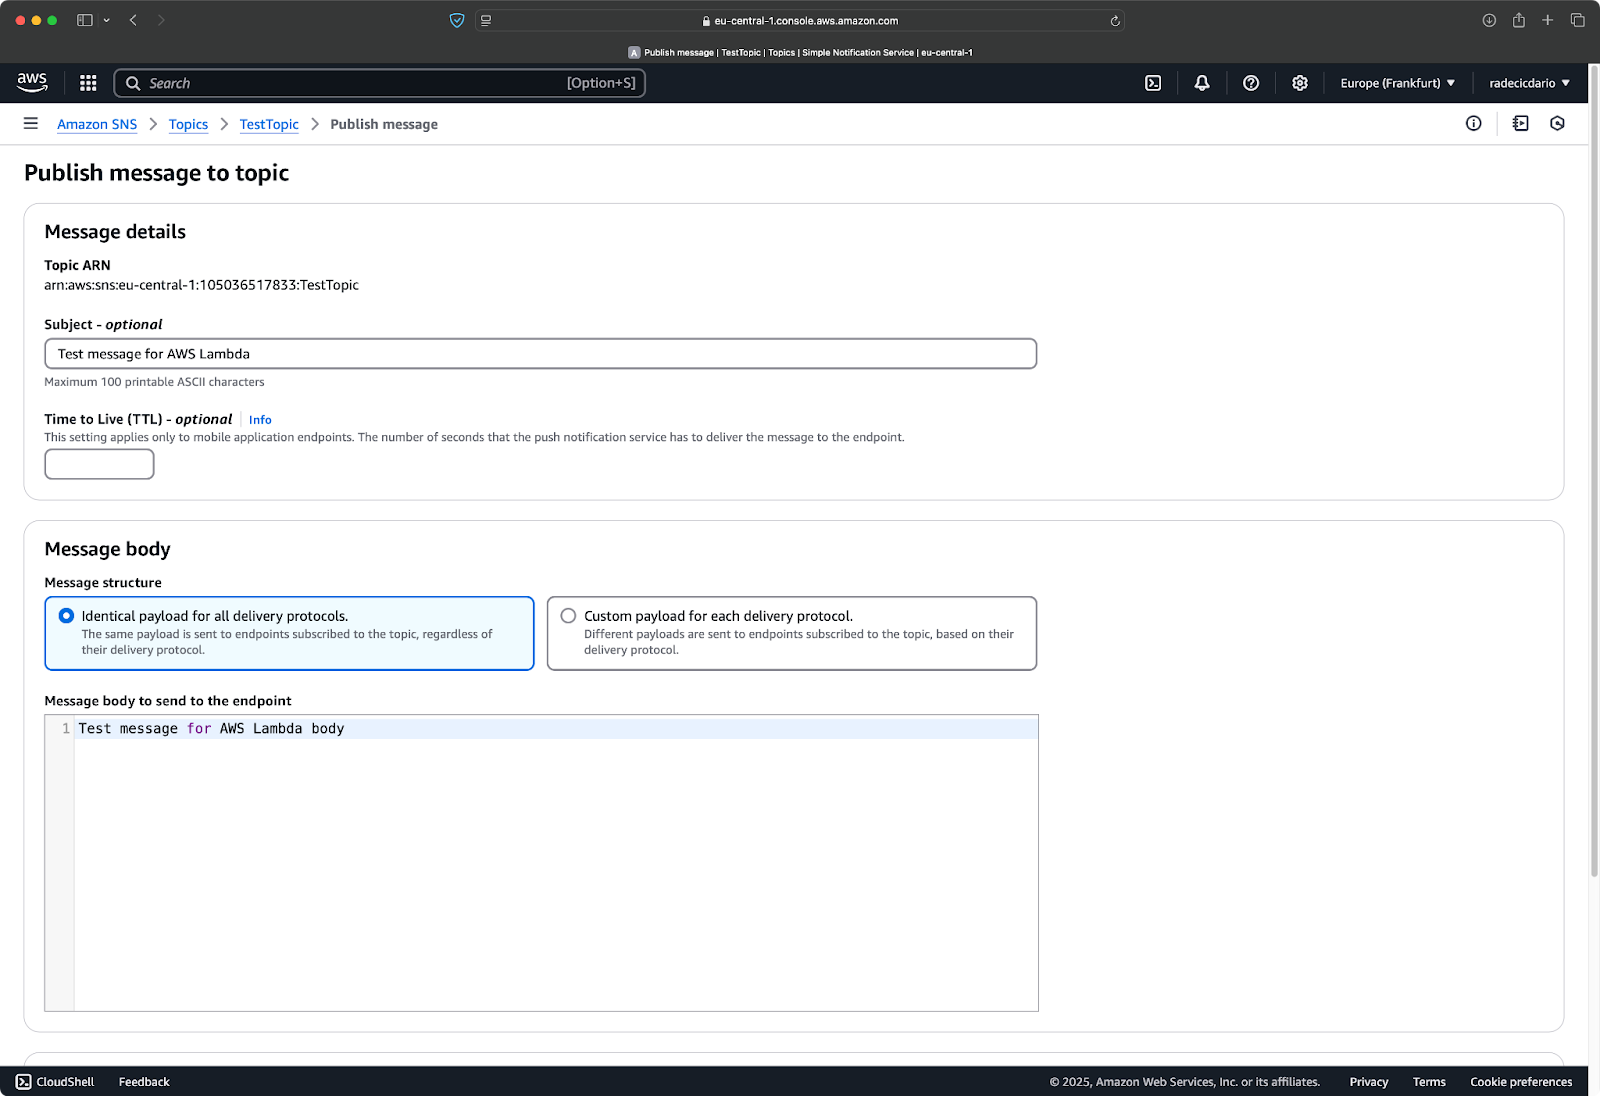Click line number 1 in the editor gutter

coord(66,729)
